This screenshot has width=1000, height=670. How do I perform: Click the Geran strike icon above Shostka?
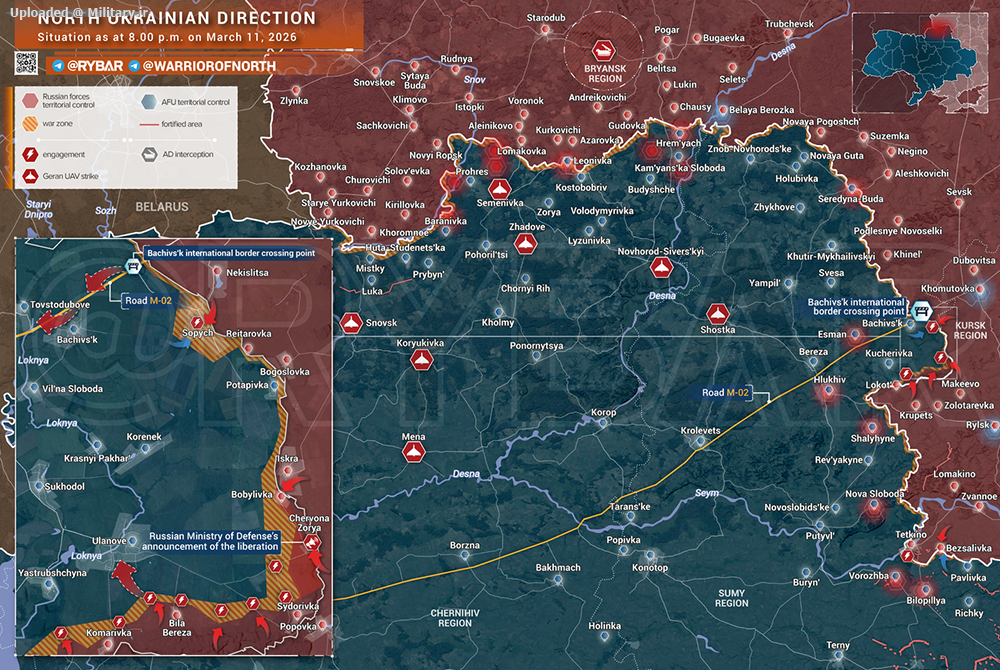(x=717, y=314)
